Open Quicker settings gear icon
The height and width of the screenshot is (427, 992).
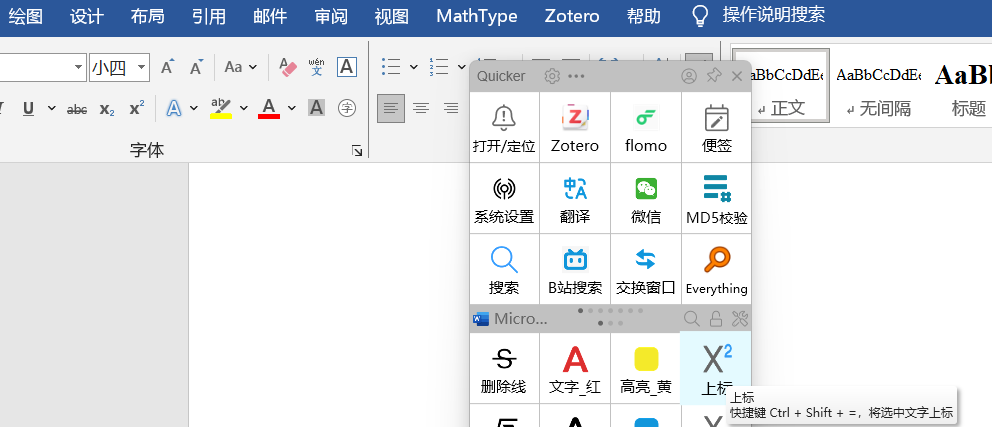click(552, 77)
